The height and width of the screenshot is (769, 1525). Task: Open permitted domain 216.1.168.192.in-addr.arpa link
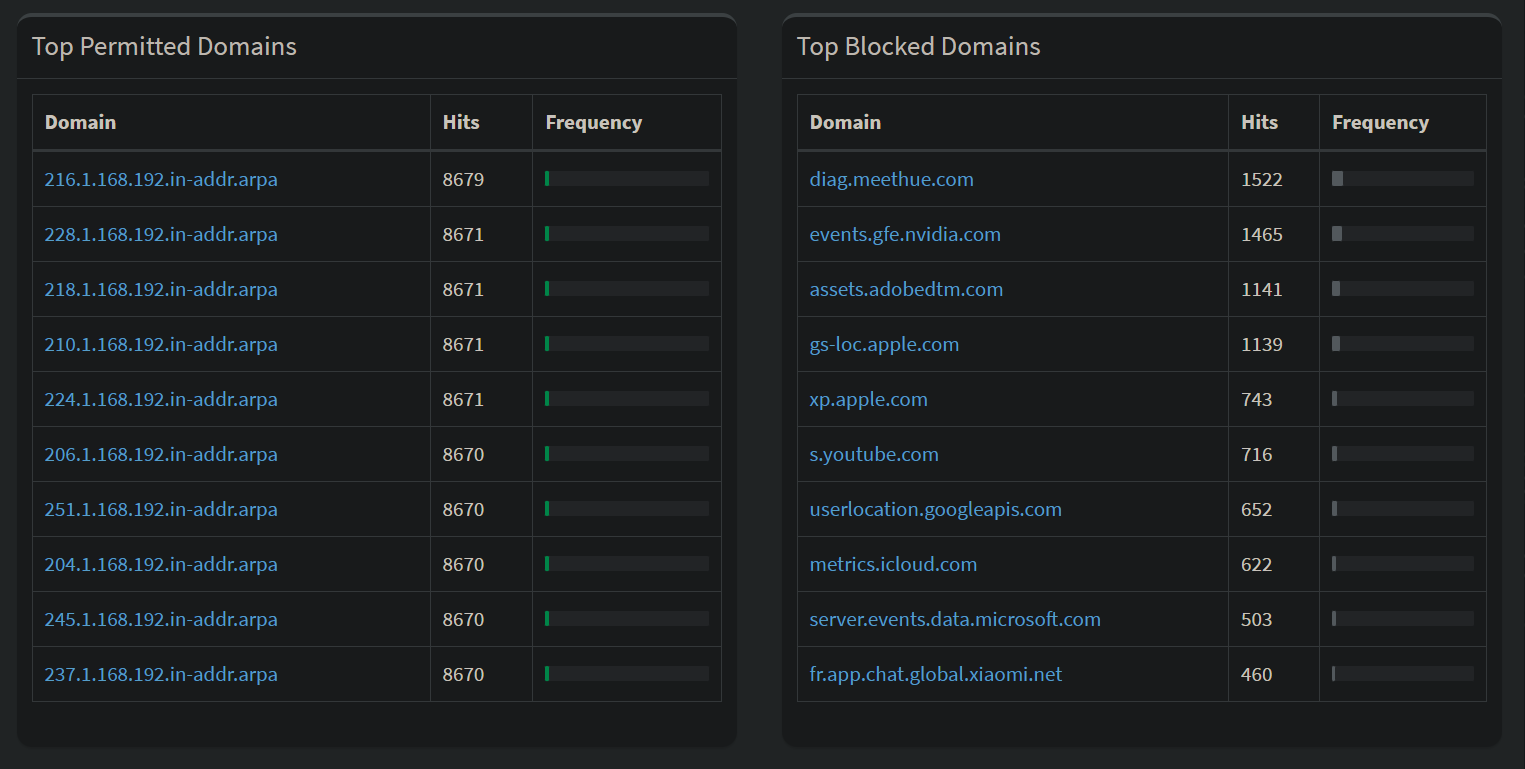point(161,179)
